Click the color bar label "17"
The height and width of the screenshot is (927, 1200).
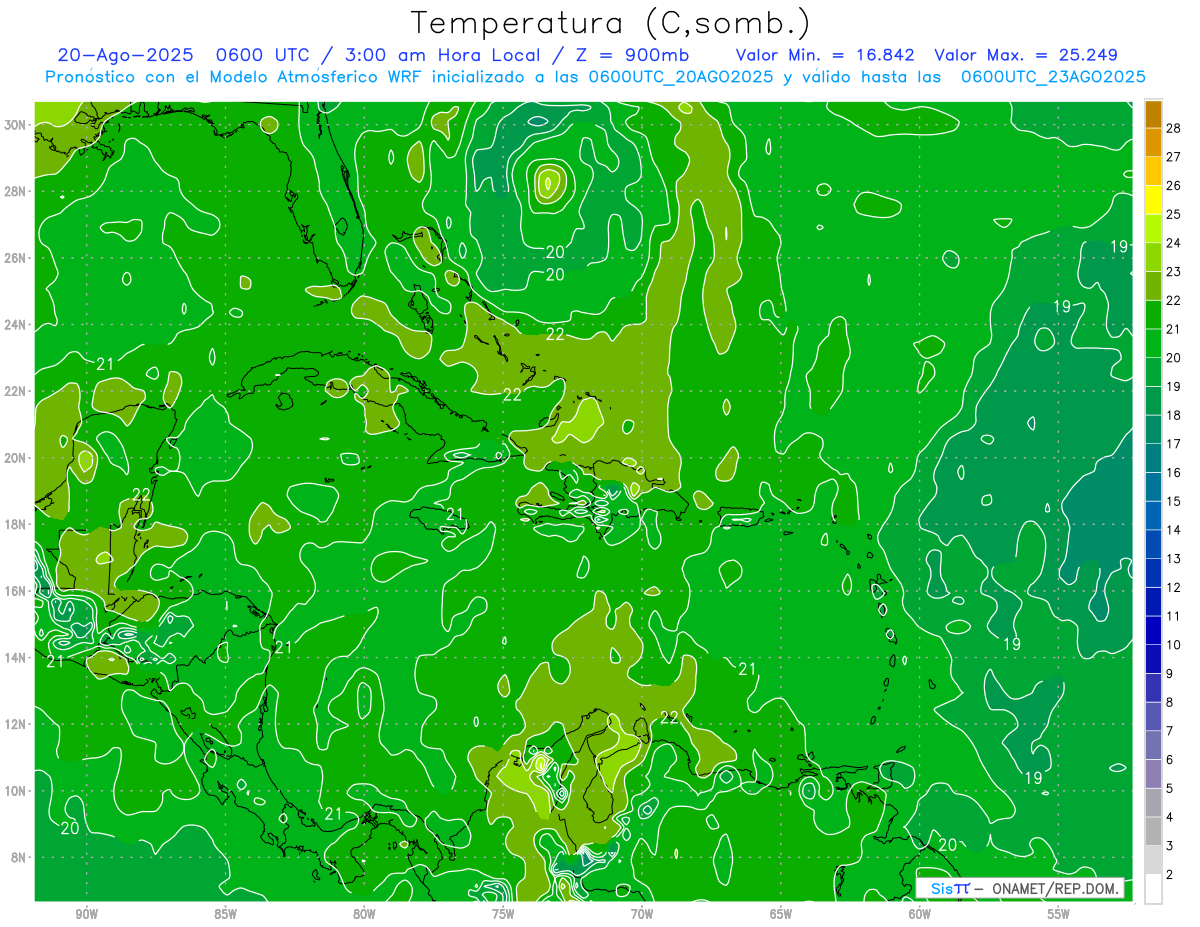1174,444
